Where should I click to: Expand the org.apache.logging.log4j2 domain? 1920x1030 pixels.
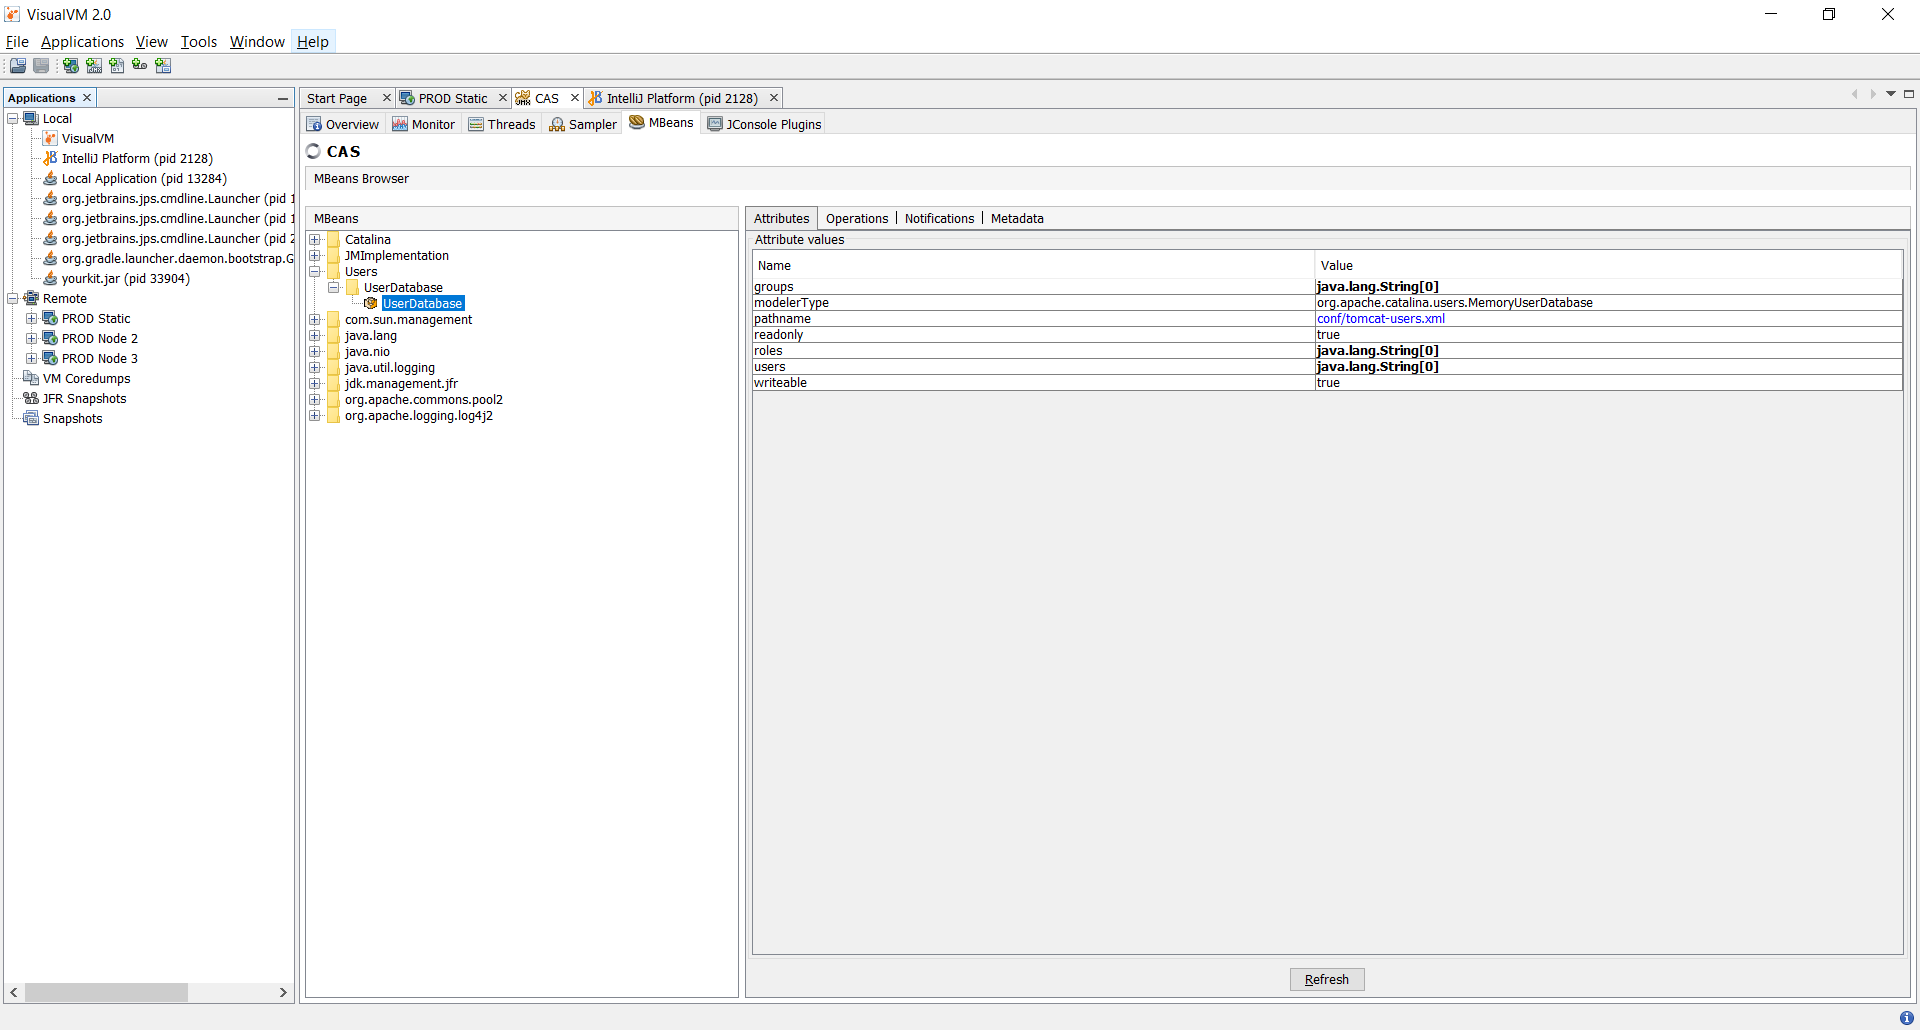coord(315,416)
